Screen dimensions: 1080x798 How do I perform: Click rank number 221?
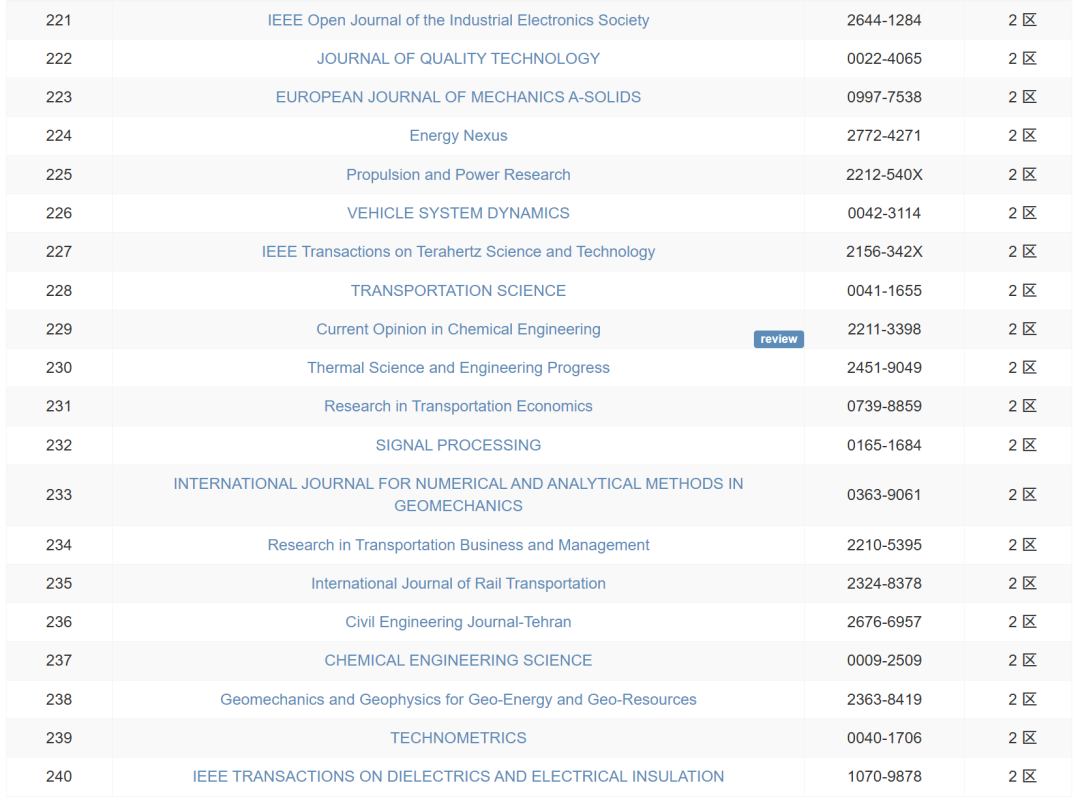(59, 20)
